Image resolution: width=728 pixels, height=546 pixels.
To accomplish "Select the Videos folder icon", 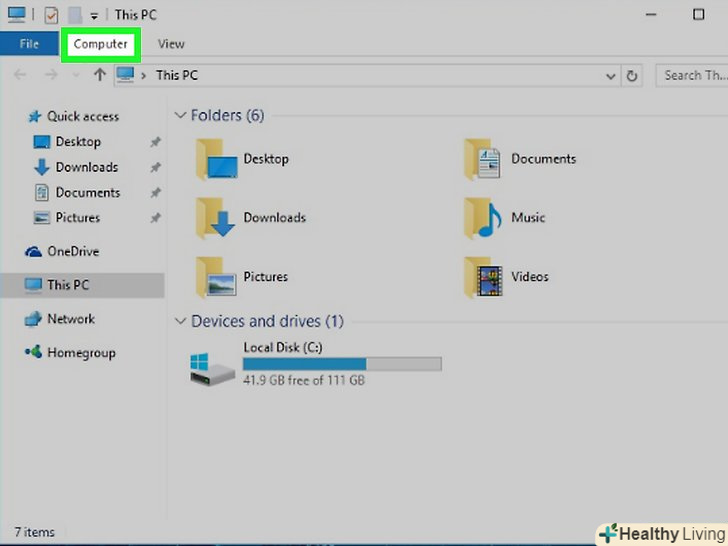I will (x=483, y=277).
